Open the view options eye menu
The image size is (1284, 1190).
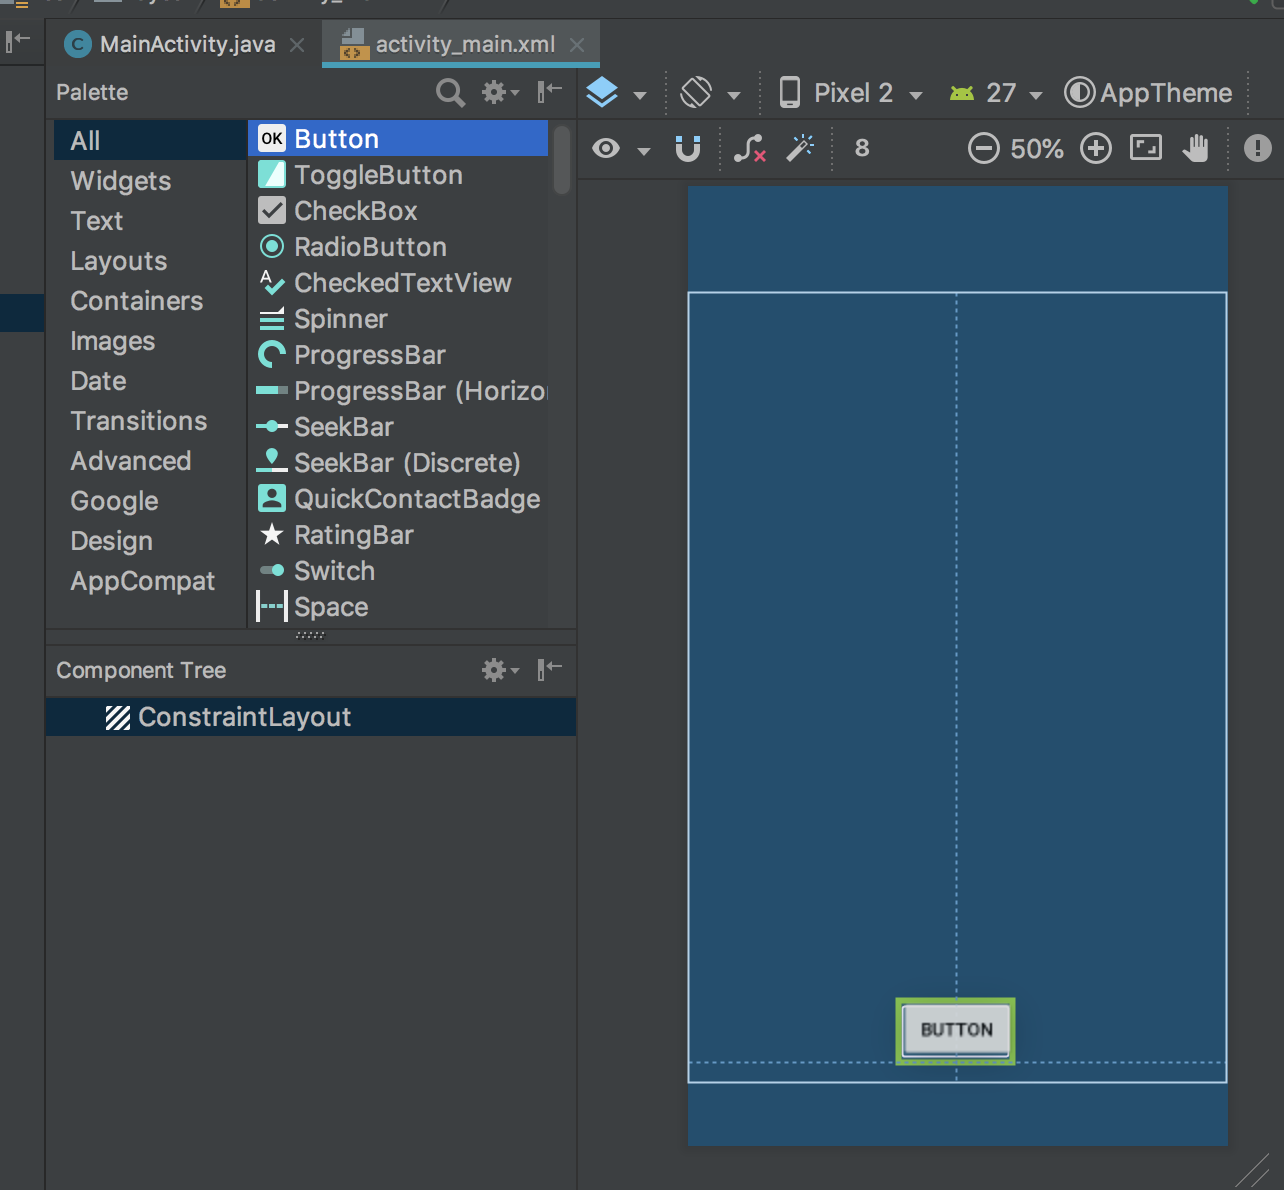604,148
